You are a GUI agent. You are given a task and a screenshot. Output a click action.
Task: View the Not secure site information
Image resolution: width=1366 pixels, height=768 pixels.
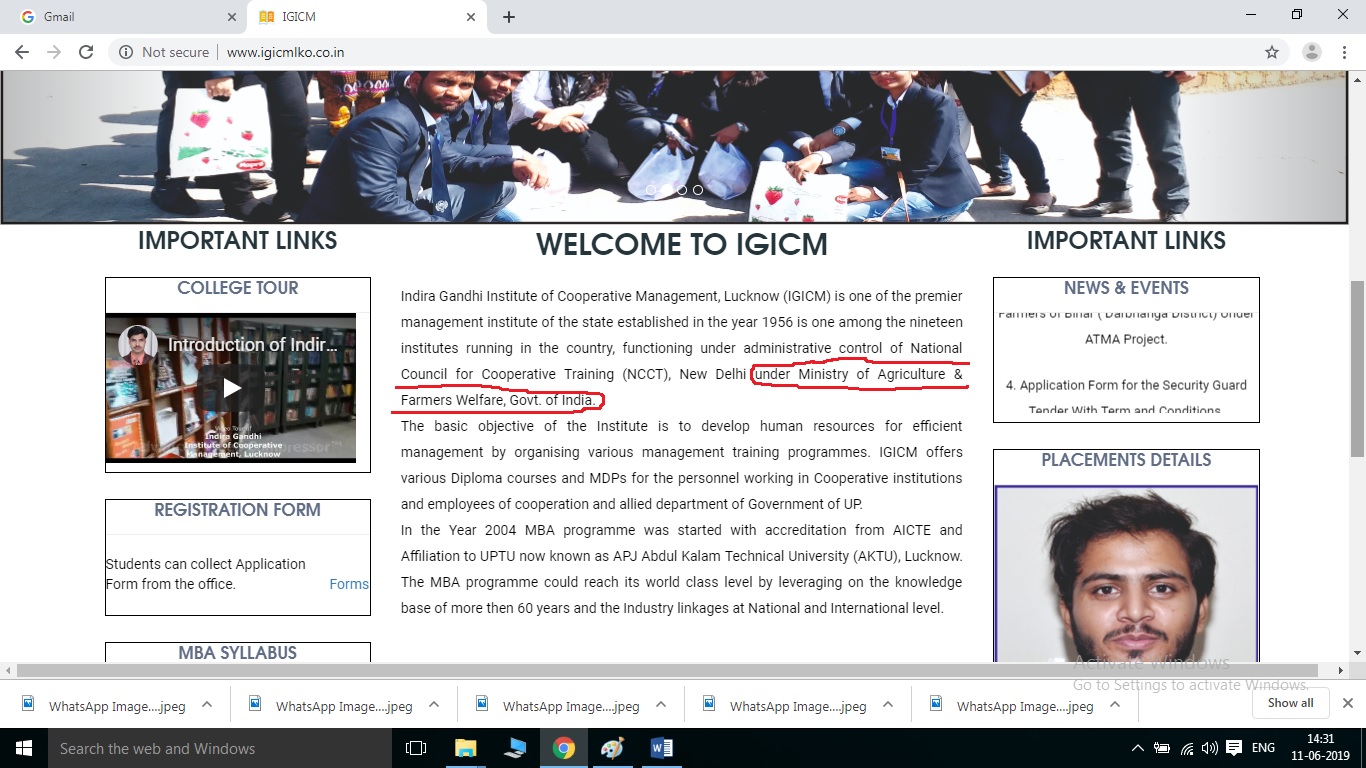tap(164, 52)
